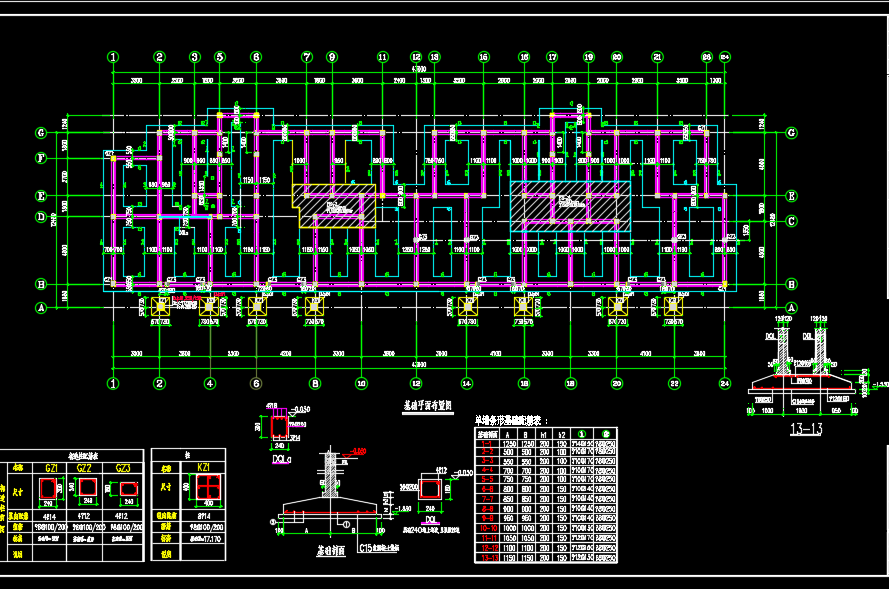Viewport: 889px width, 589px height.
Task: Click the 基础剖面 section caption
Action: pyautogui.click(x=331, y=551)
